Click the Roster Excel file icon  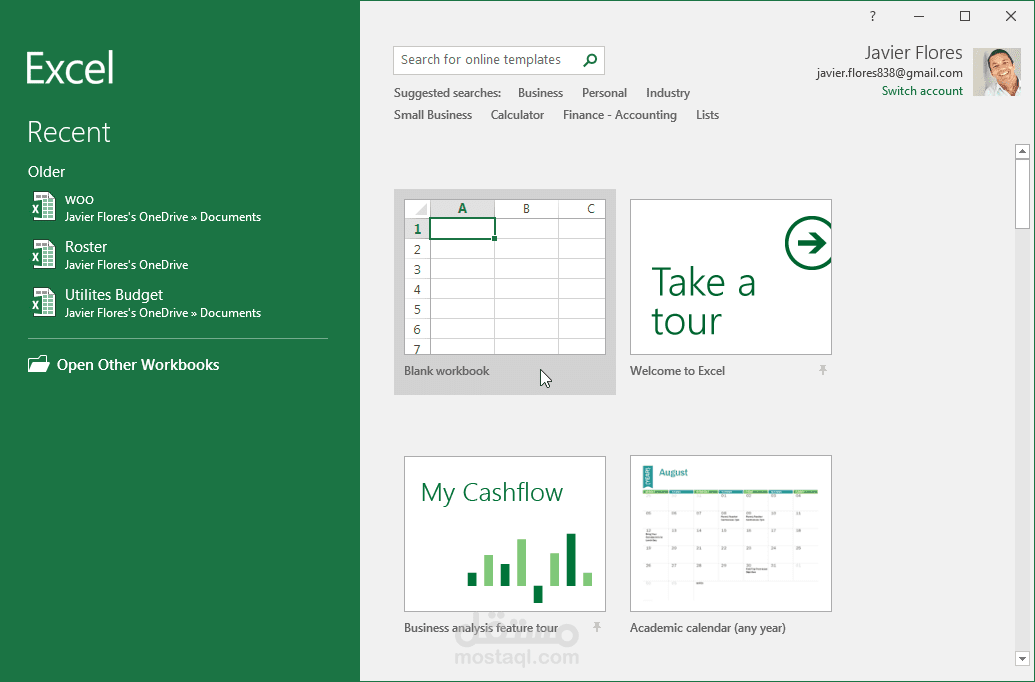point(44,254)
